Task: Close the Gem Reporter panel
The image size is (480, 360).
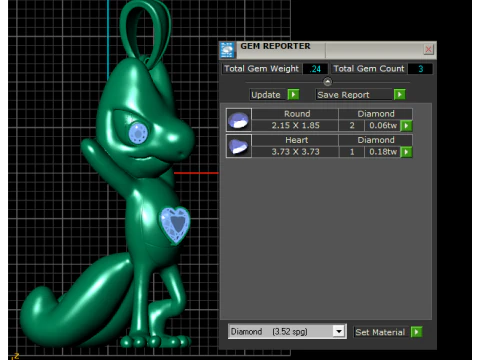Action: (x=428, y=50)
